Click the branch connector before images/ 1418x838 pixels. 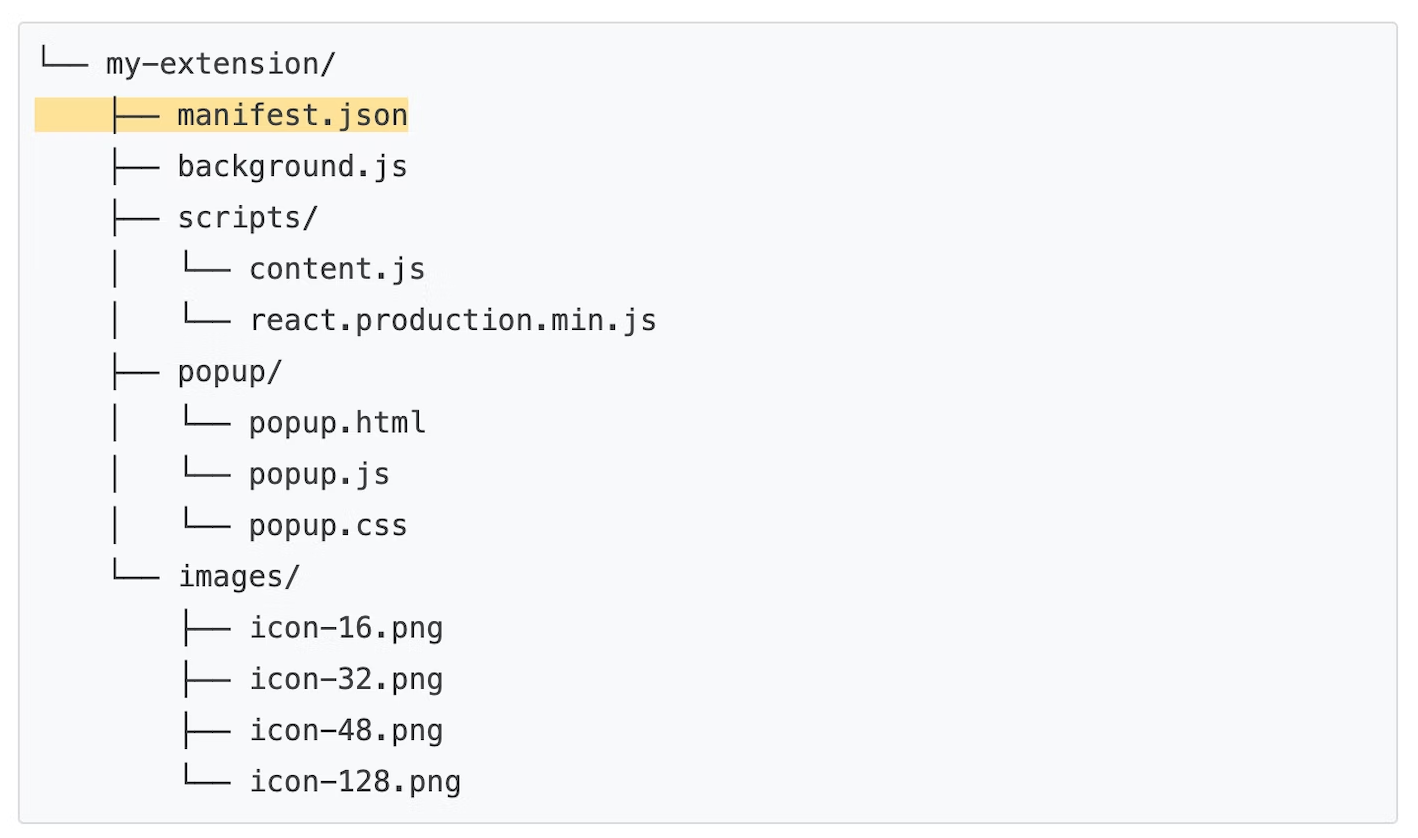pos(136,577)
